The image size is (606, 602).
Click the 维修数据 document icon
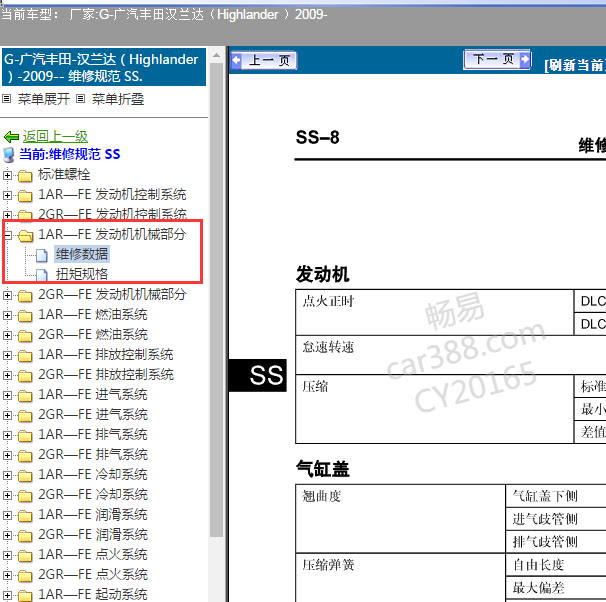click(42, 255)
